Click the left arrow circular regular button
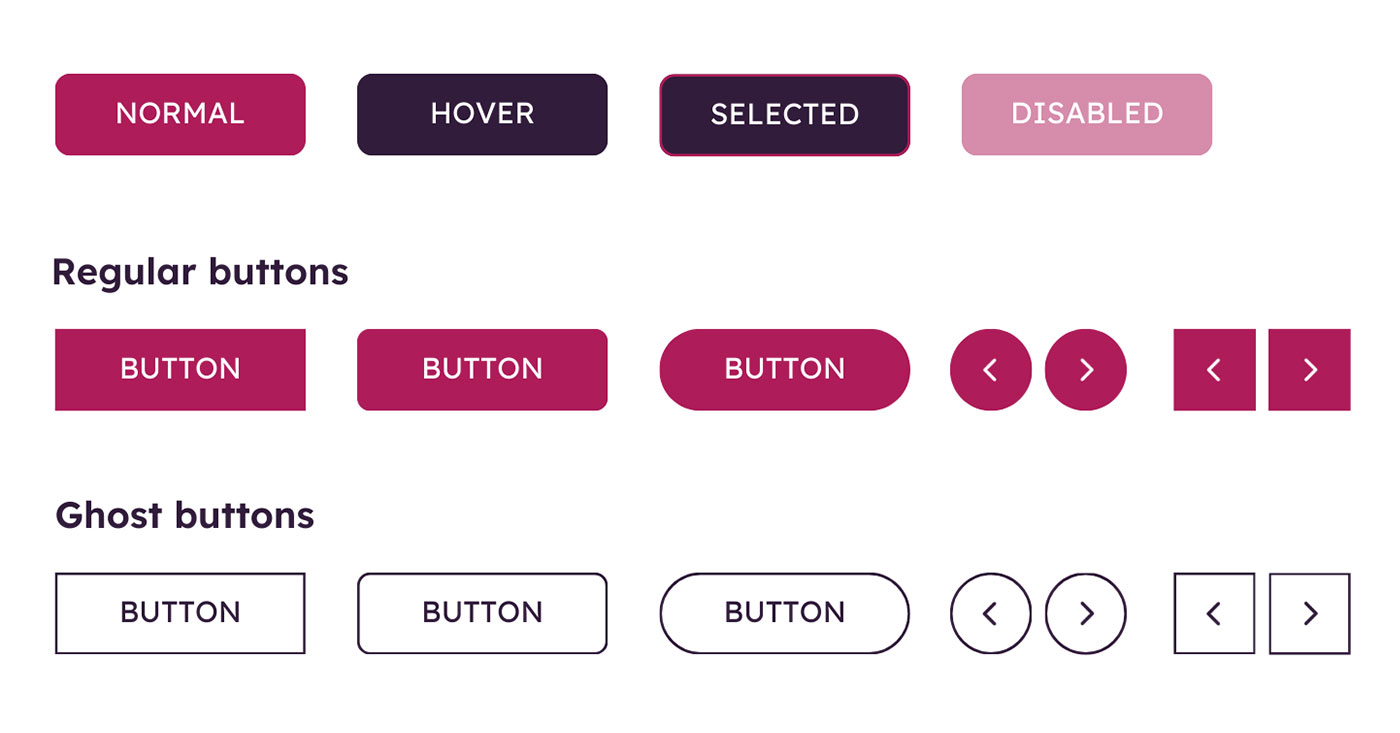 tap(990, 369)
